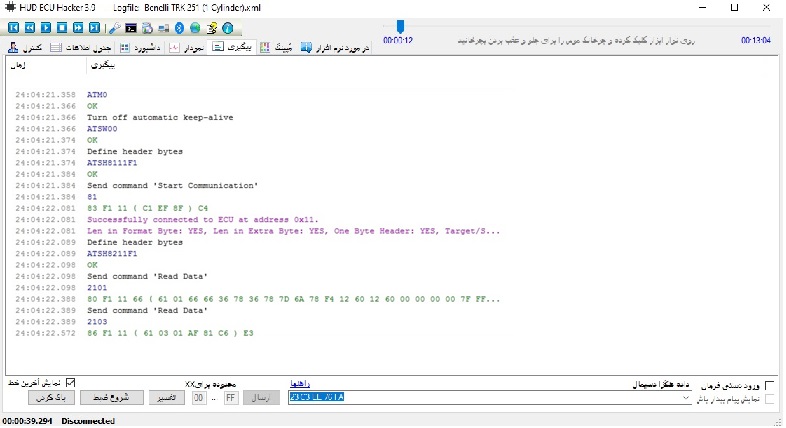786x428 pixels.
Task: Open the مپینگ mapping tab
Action: click(x=277, y=48)
